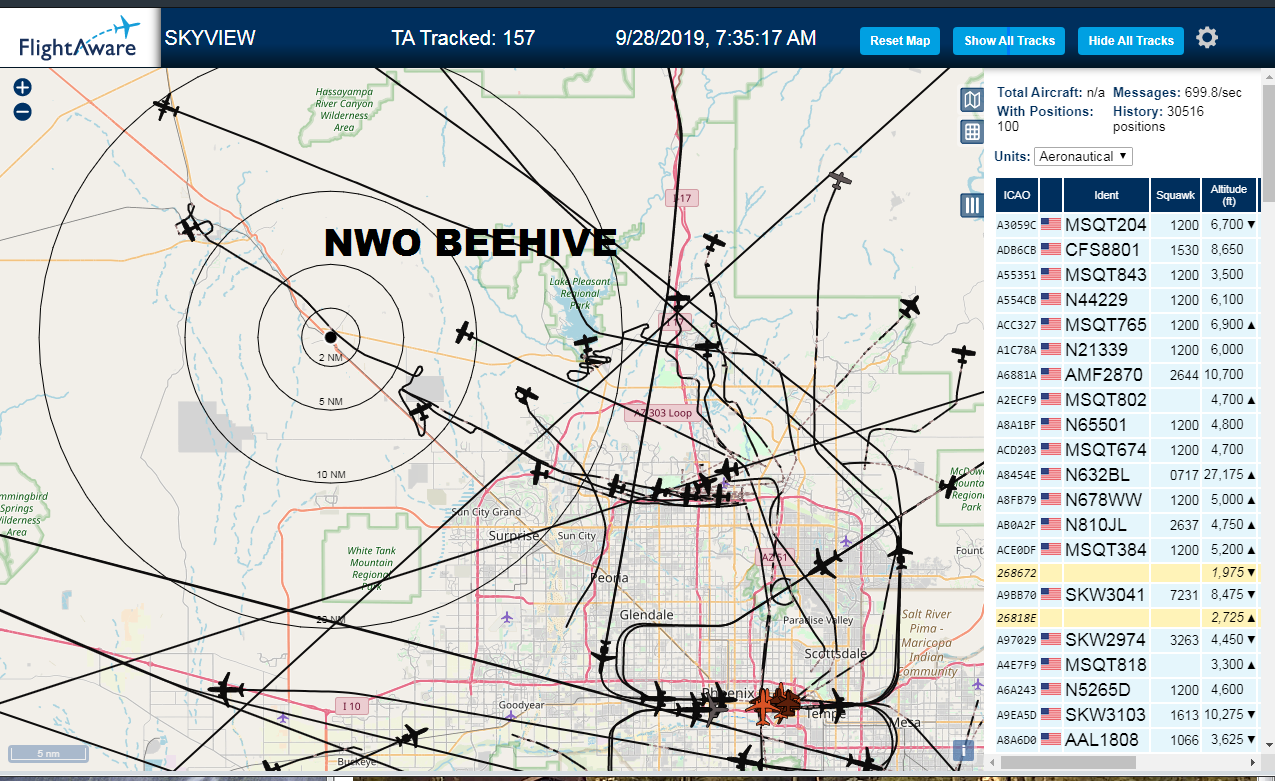This screenshot has width=1275, height=781.
Task: Toggle the grid view icon beside sidebar
Action: (x=971, y=131)
